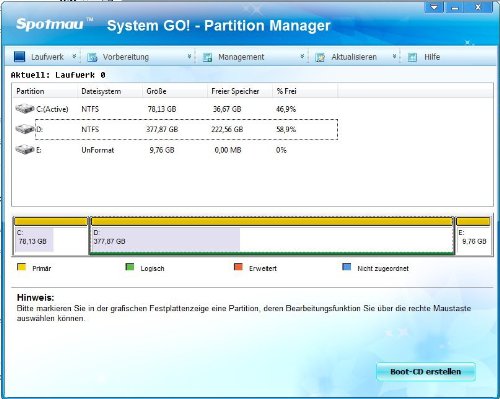Click the Aktualisieren refresh icon

pos(320,57)
